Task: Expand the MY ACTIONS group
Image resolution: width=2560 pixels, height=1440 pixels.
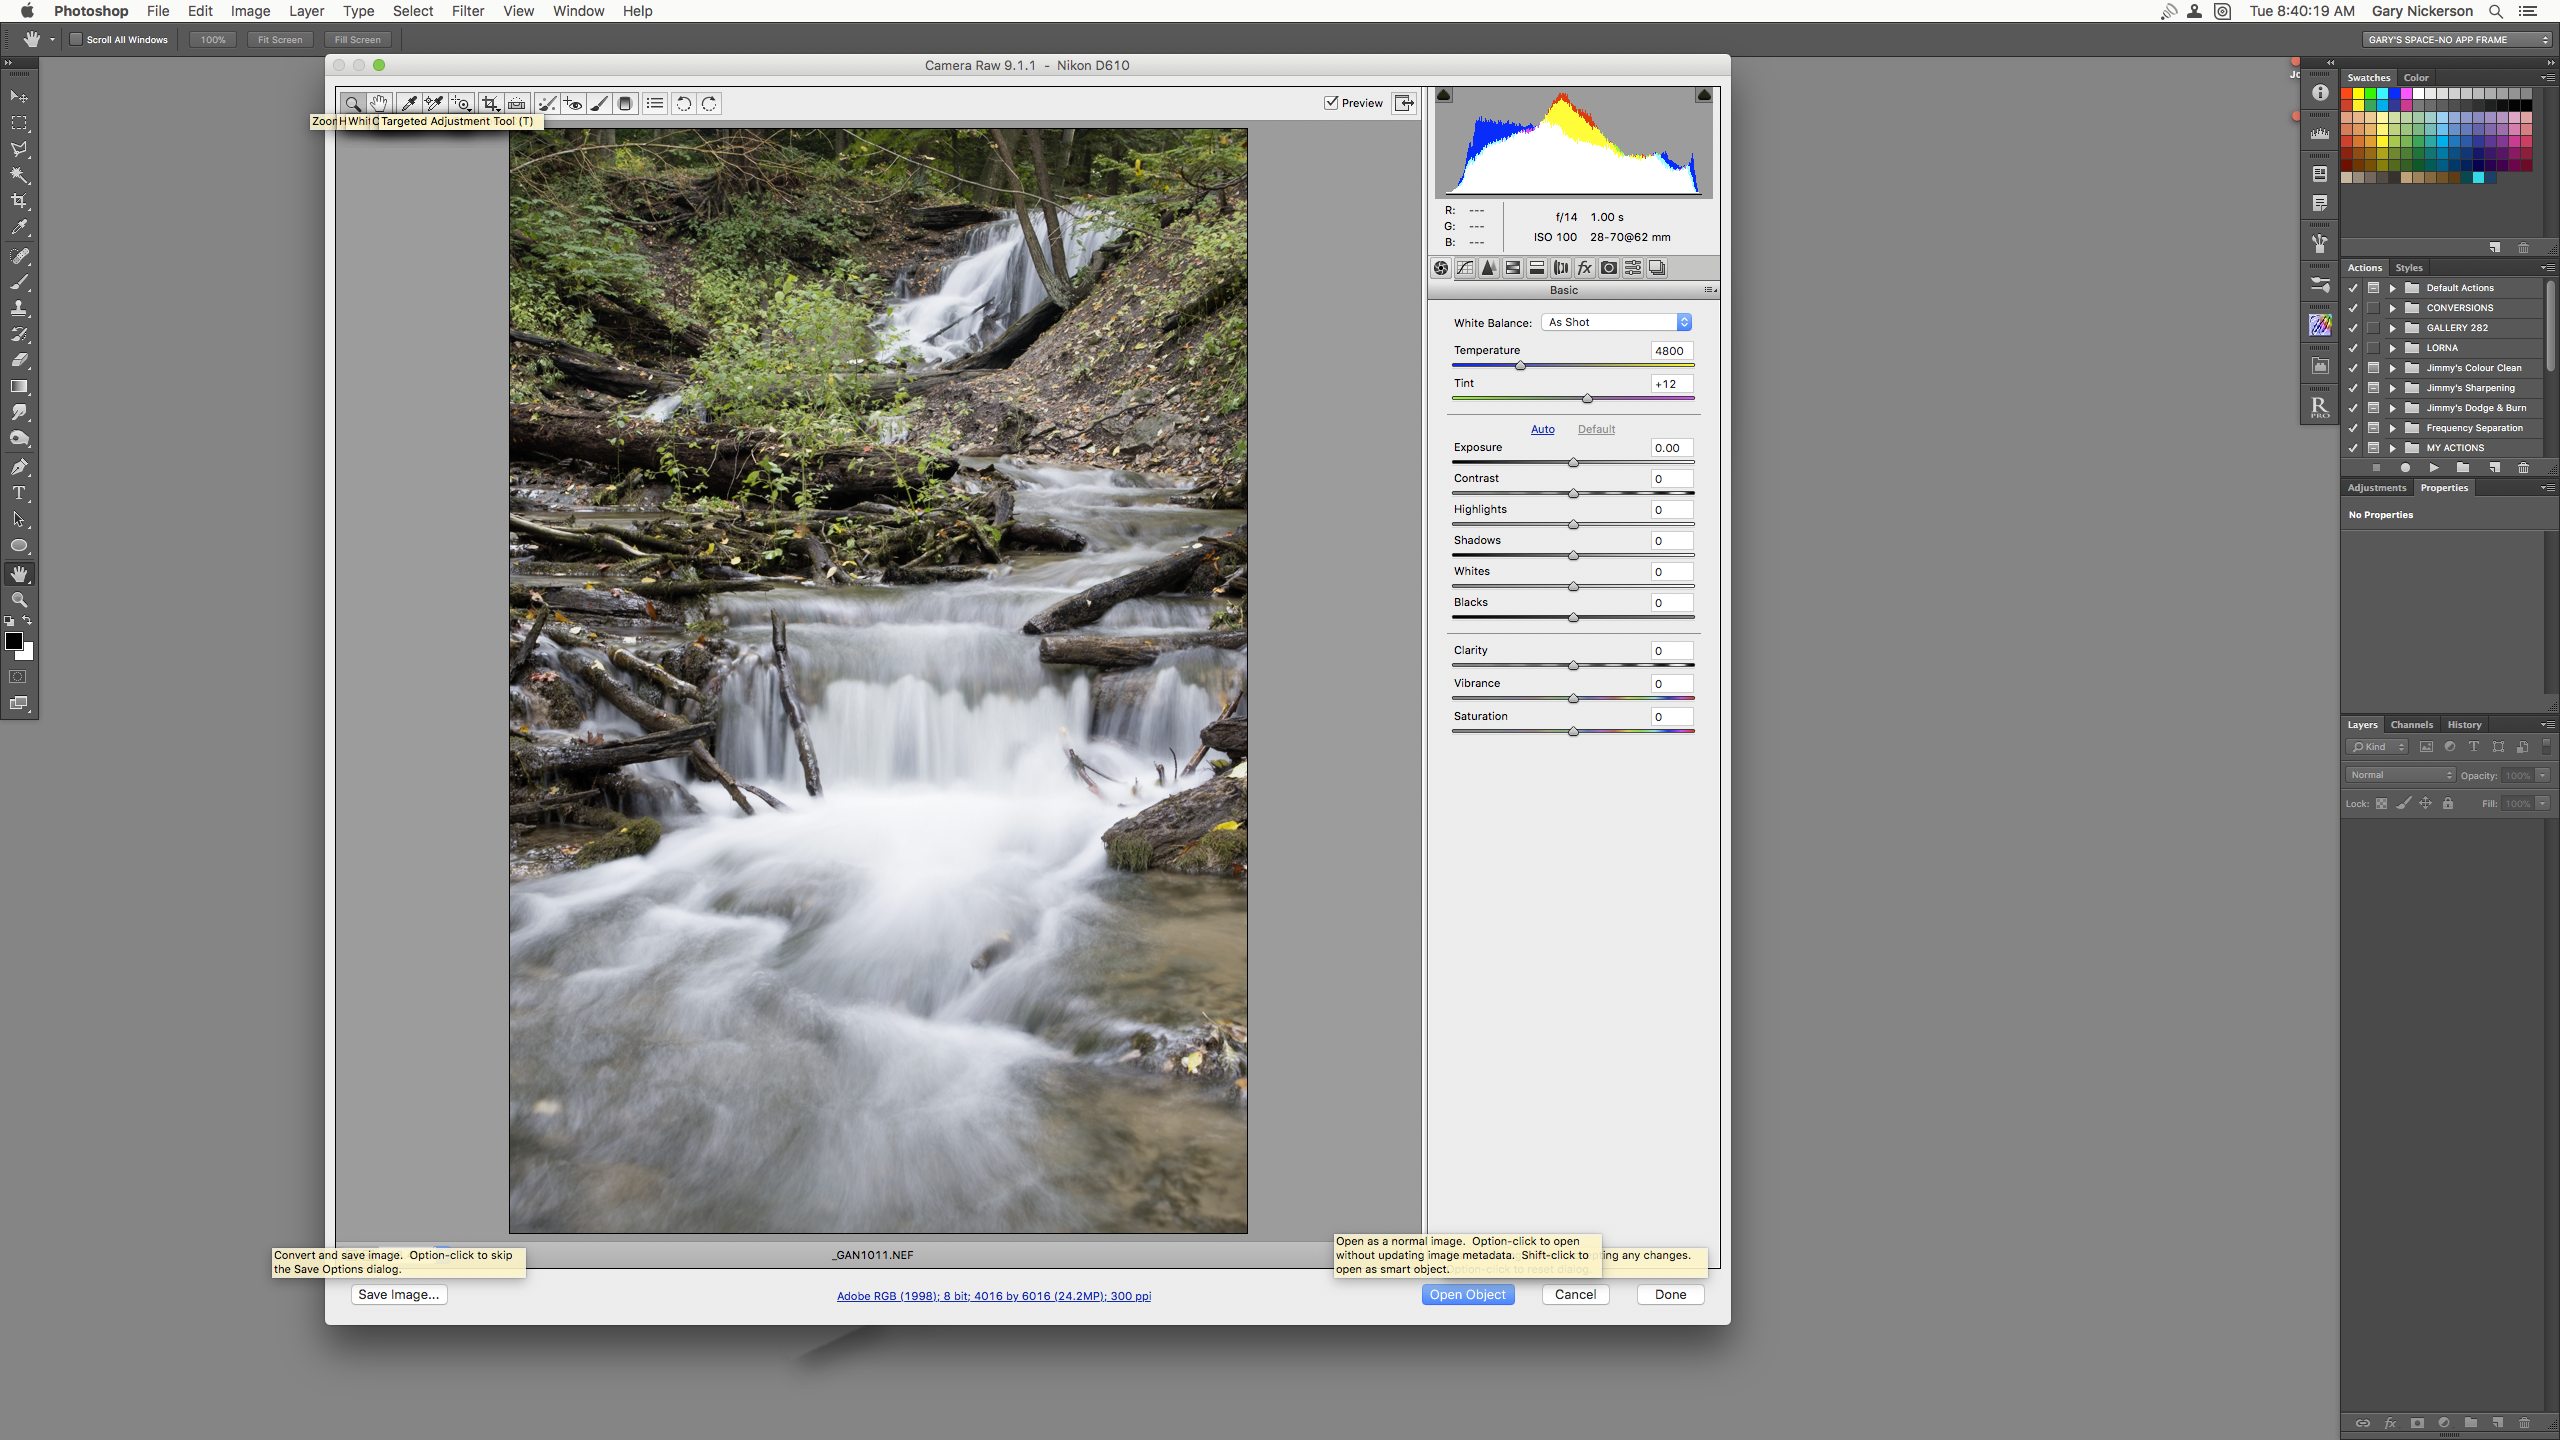Action: [2393, 447]
